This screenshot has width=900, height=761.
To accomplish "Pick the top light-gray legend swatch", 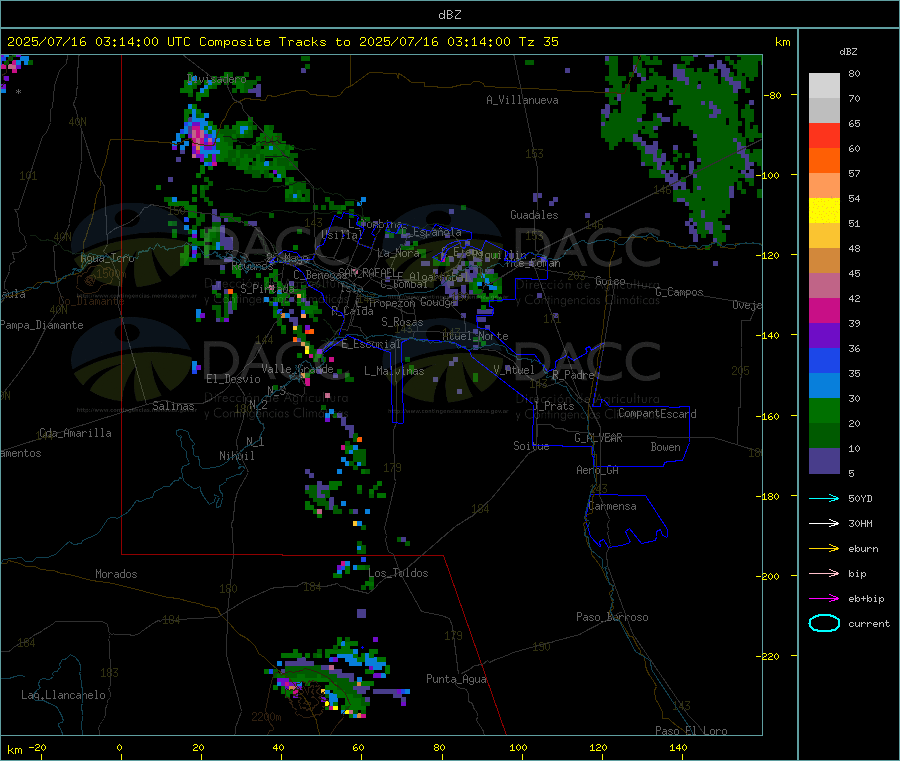I will [x=824, y=86].
